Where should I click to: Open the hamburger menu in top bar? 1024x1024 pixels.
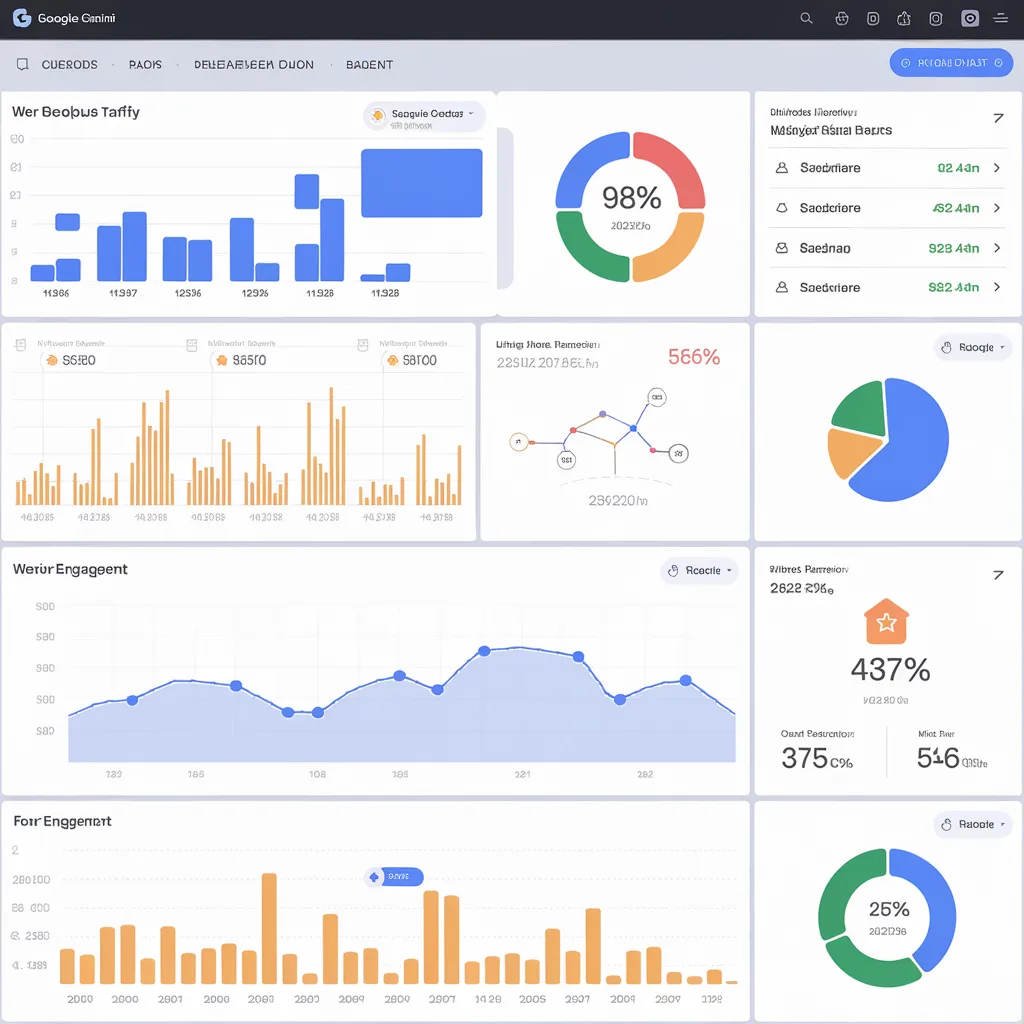tap(1000, 18)
